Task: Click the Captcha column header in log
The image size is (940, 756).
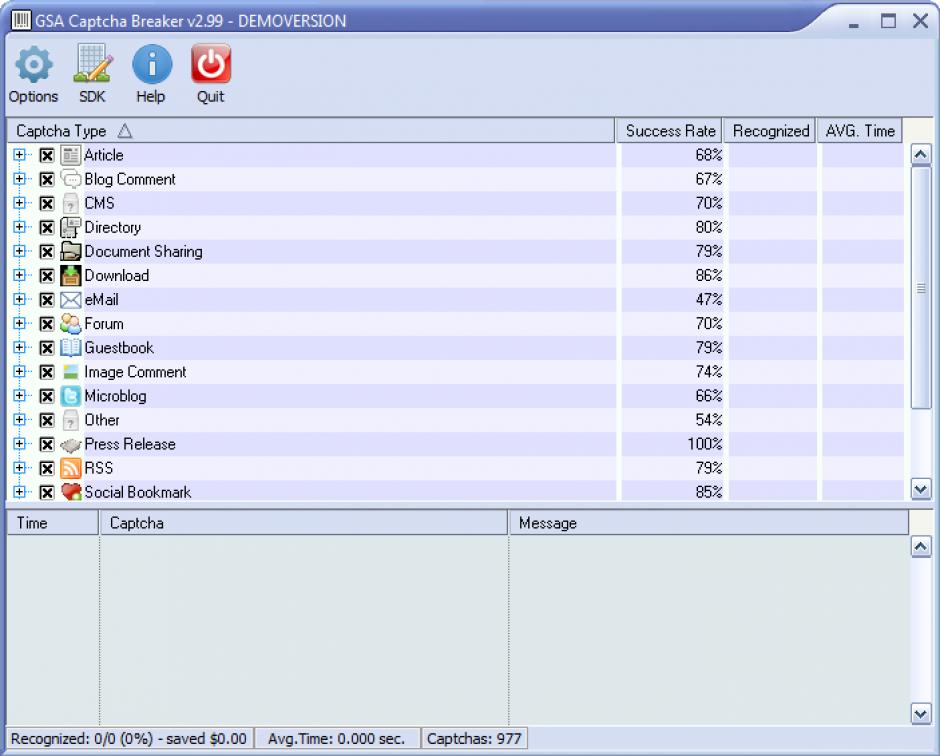Action: coord(303,523)
